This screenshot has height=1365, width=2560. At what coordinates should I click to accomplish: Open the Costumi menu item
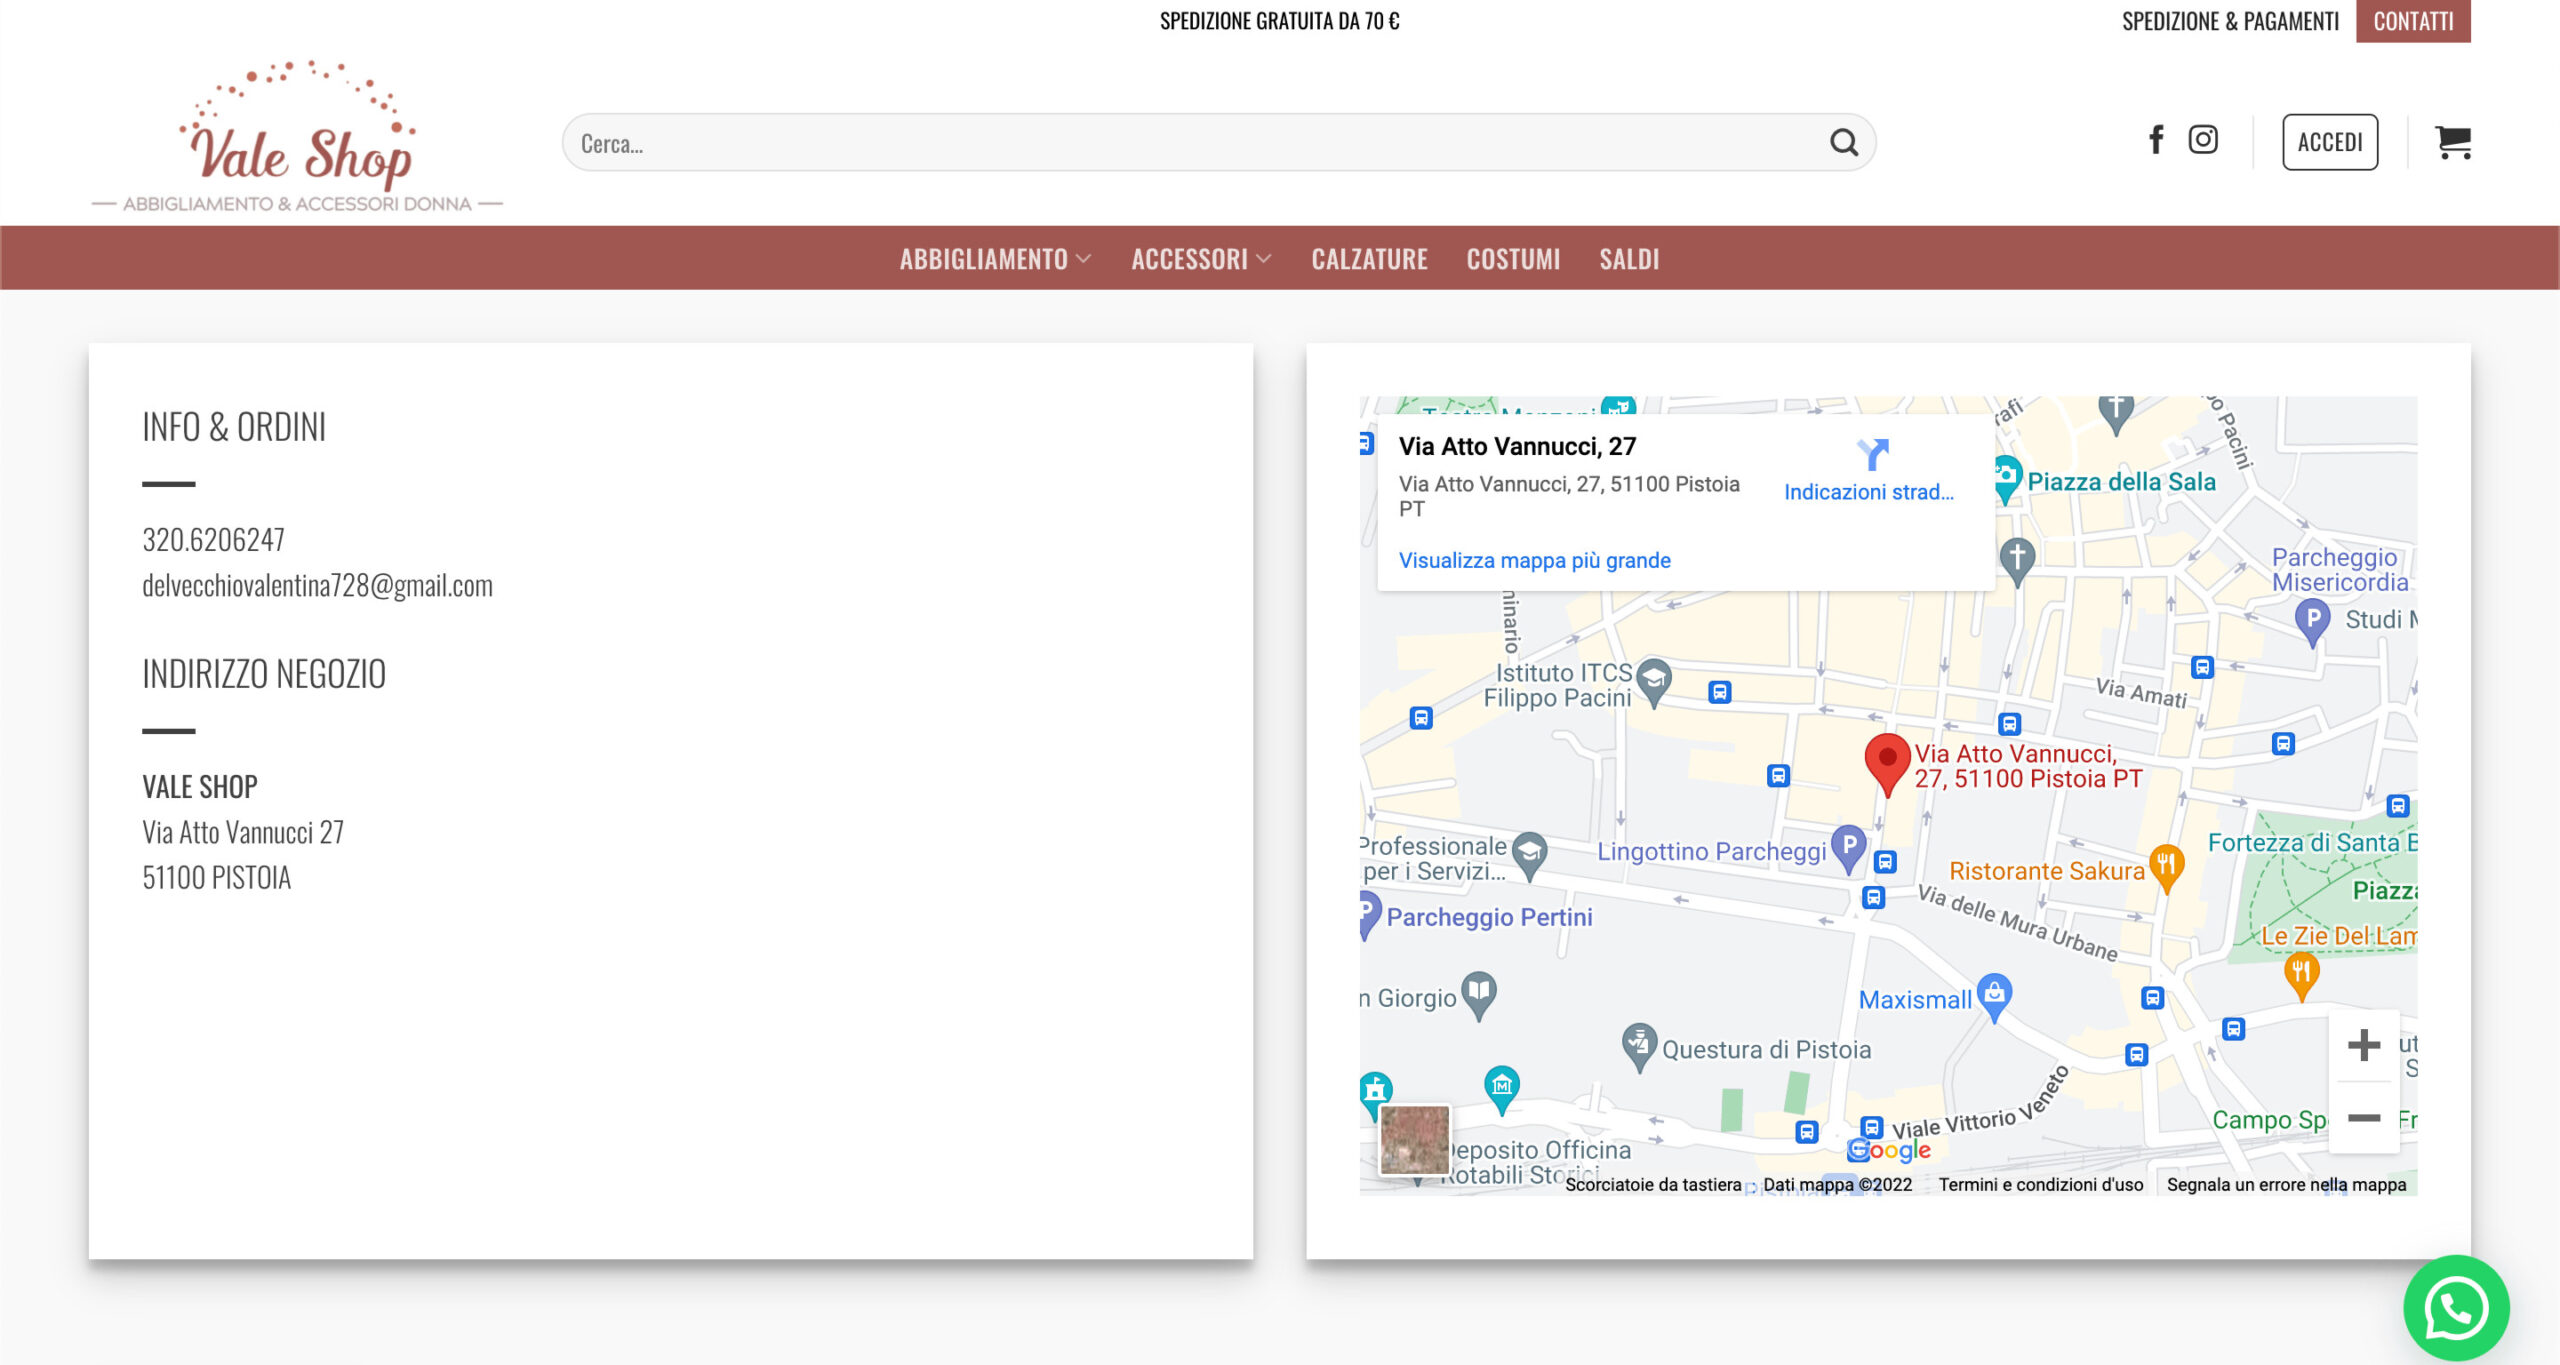1513,259
